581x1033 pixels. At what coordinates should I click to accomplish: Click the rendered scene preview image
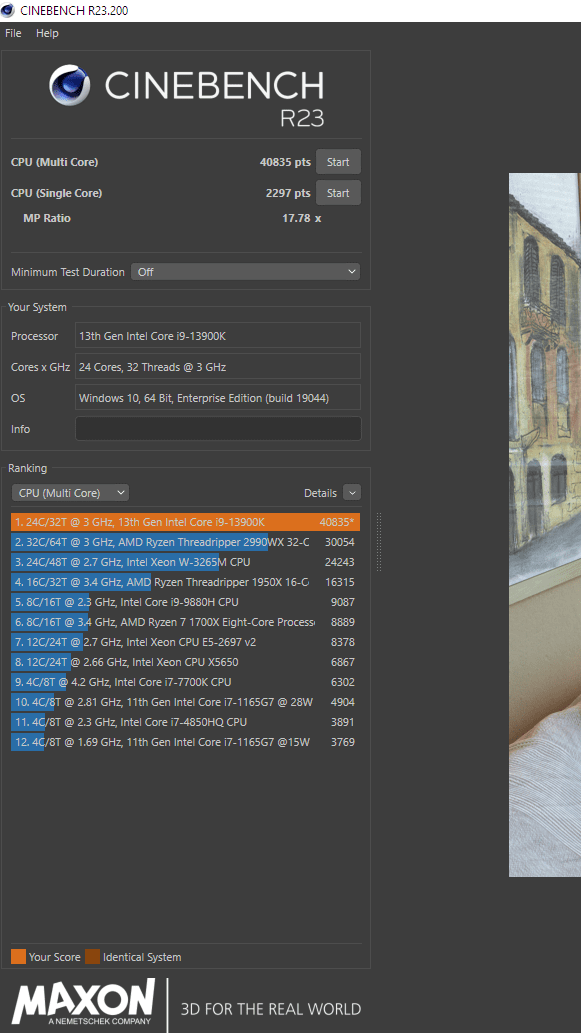pyautogui.click(x=545, y=524)
